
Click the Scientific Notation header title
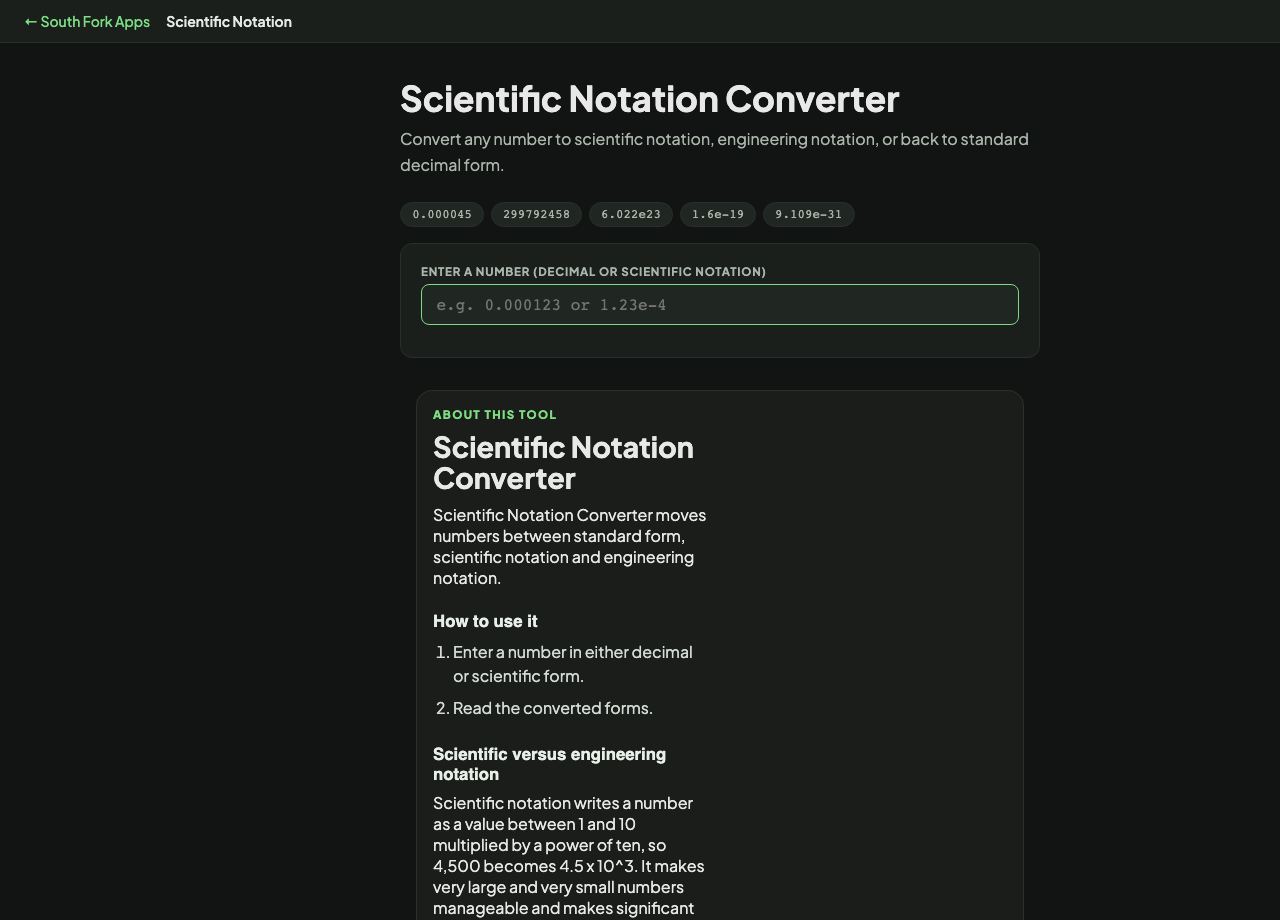coord(229,21)
